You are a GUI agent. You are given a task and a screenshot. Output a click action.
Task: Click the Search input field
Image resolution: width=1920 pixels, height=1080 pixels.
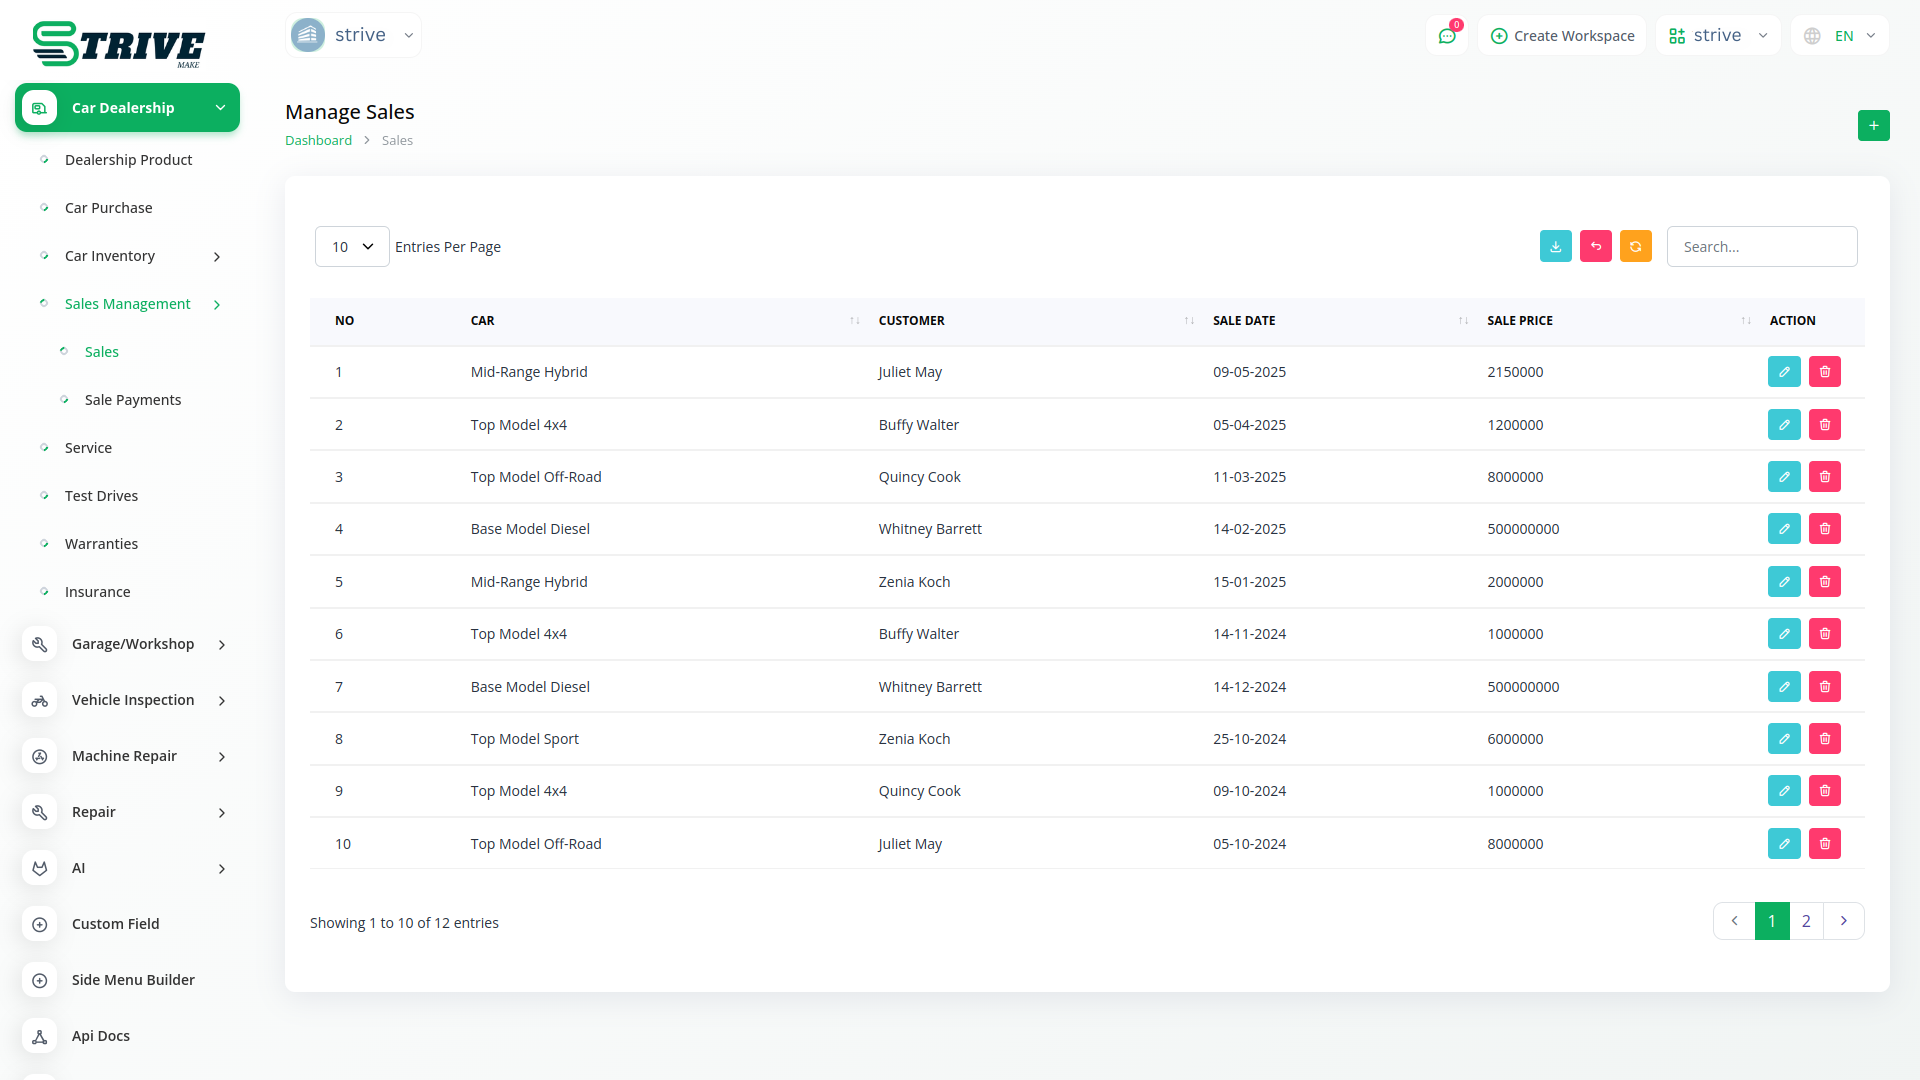[x=1761, y=247]
